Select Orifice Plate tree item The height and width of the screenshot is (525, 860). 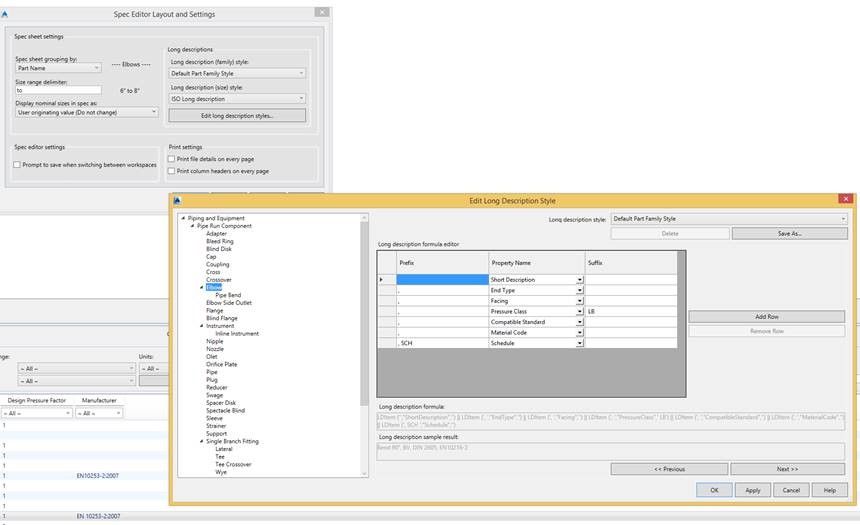tap(222, 364)
